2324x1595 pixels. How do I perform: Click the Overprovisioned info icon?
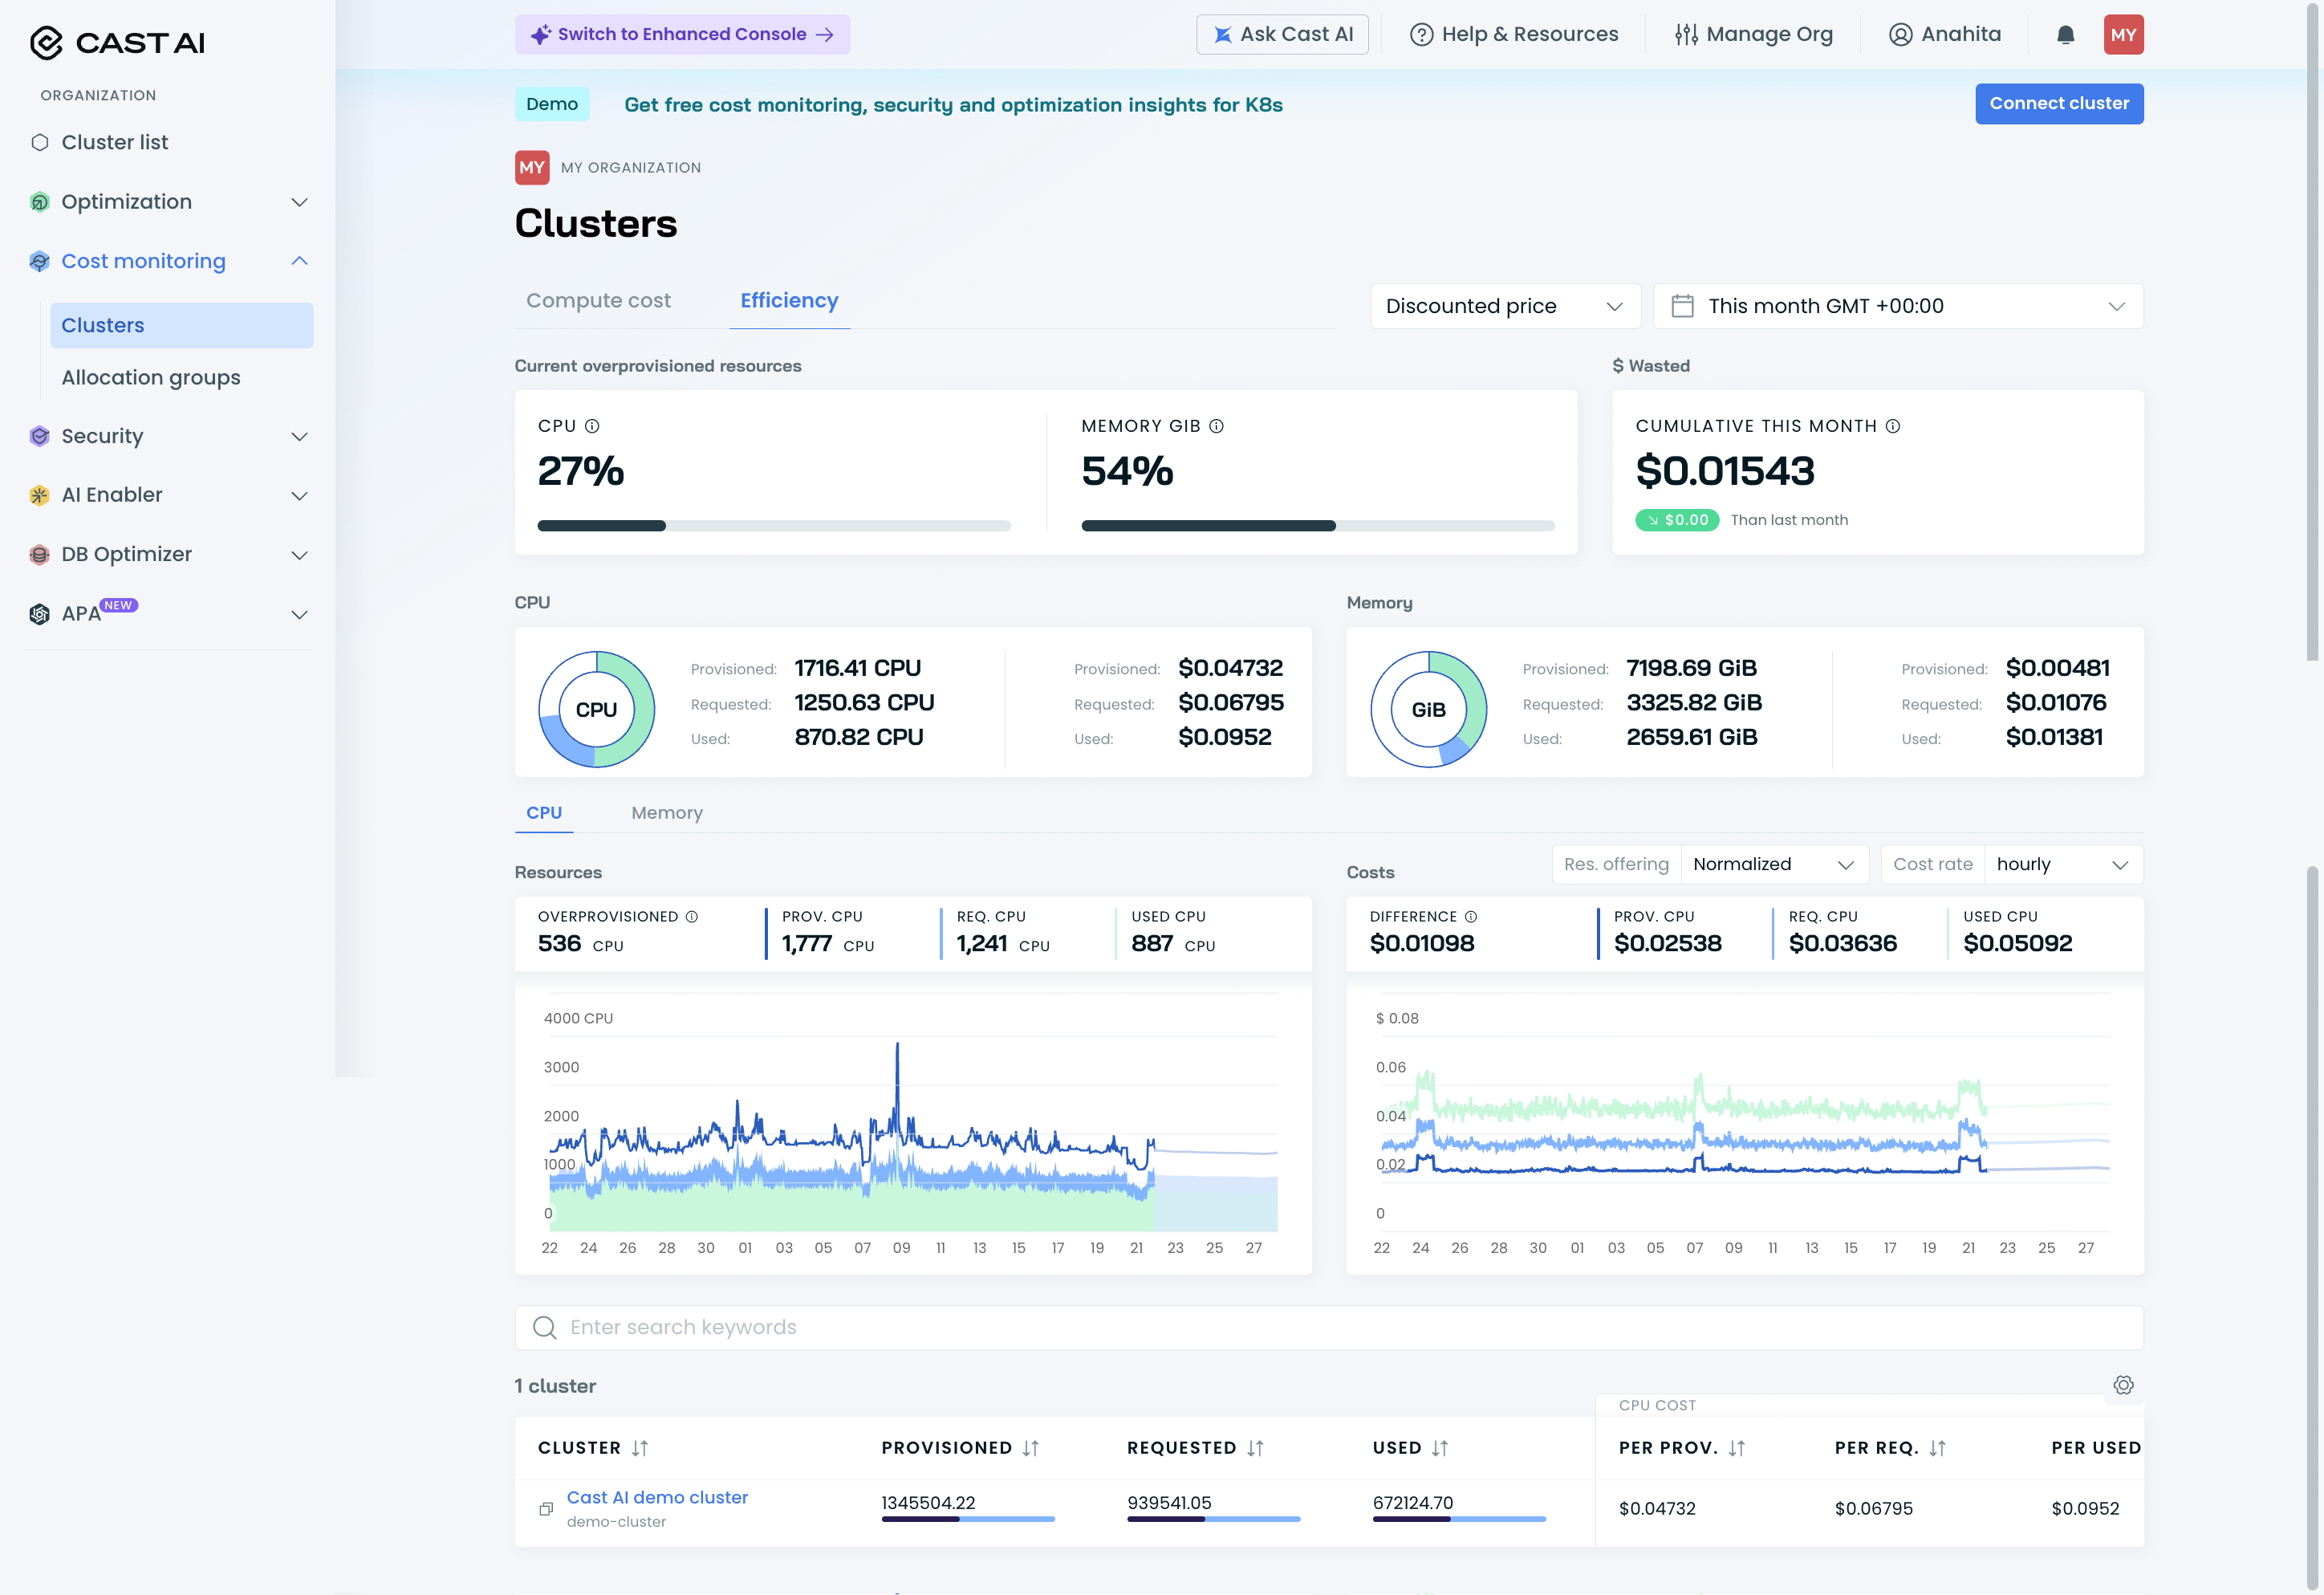(692, 917)
